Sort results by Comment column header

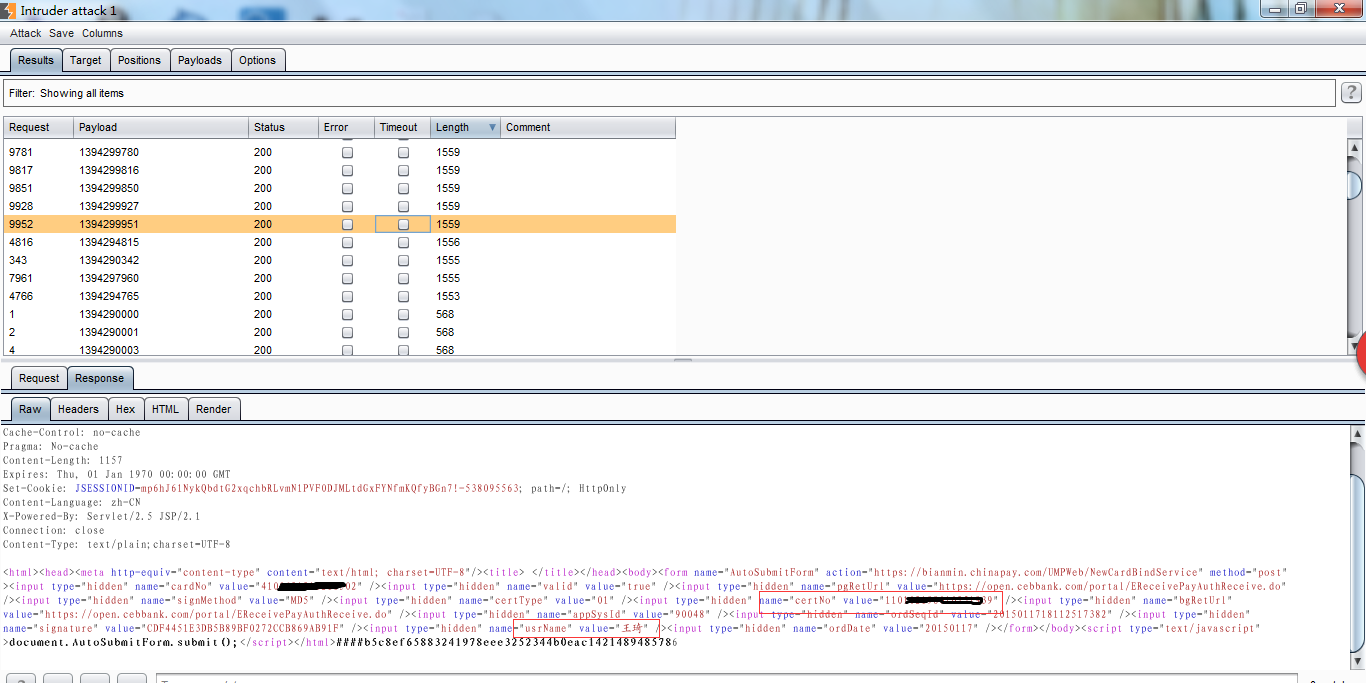[x=588, y=127]
